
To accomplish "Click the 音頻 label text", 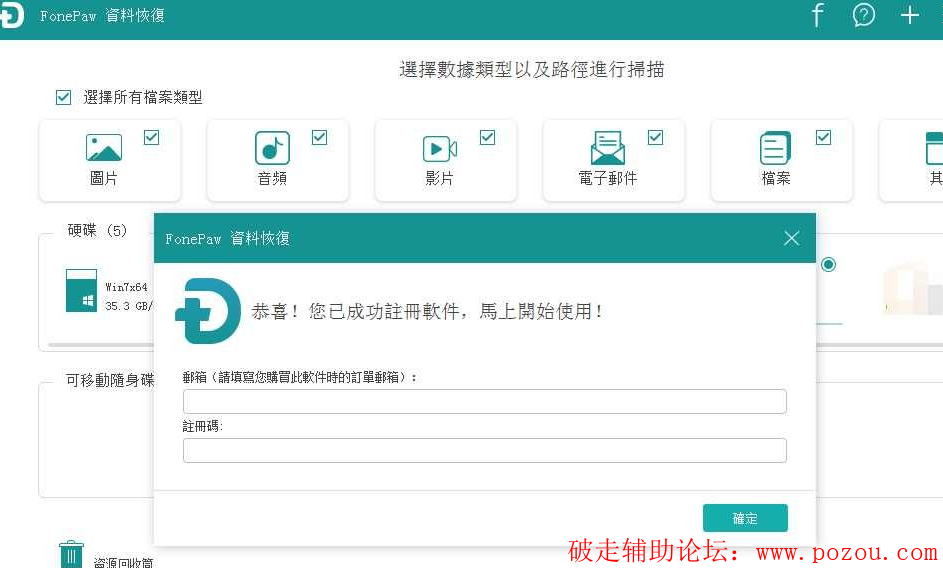I will [272, 178].
